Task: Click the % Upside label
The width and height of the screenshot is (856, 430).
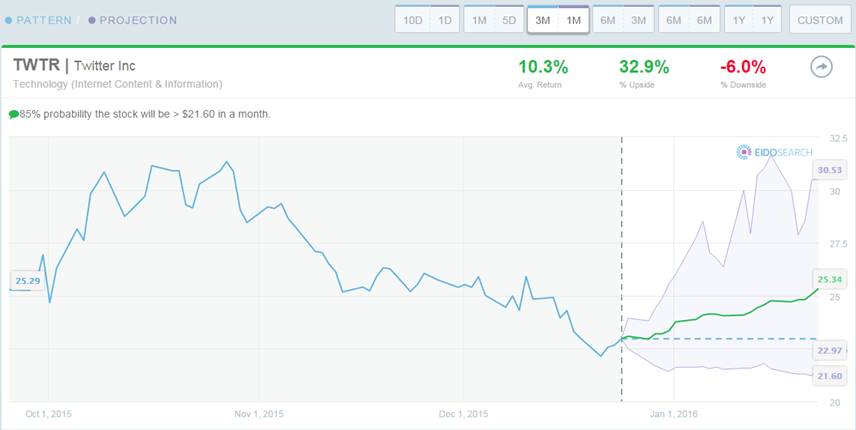Action: click(637, 86)
